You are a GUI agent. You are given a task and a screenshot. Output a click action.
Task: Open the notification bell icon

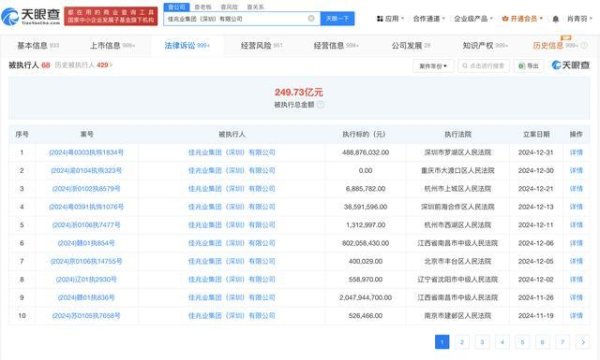point(556,18)
